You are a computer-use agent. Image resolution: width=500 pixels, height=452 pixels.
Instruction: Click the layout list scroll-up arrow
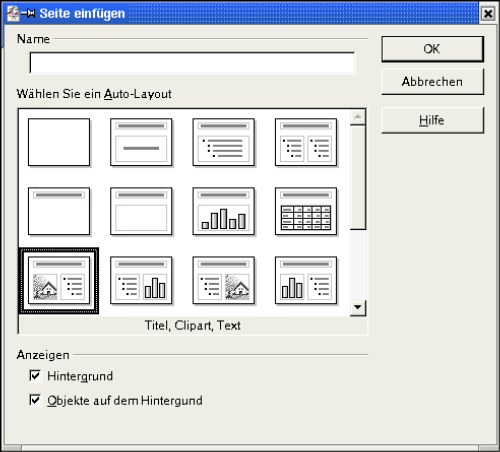(x=358, y=117)
